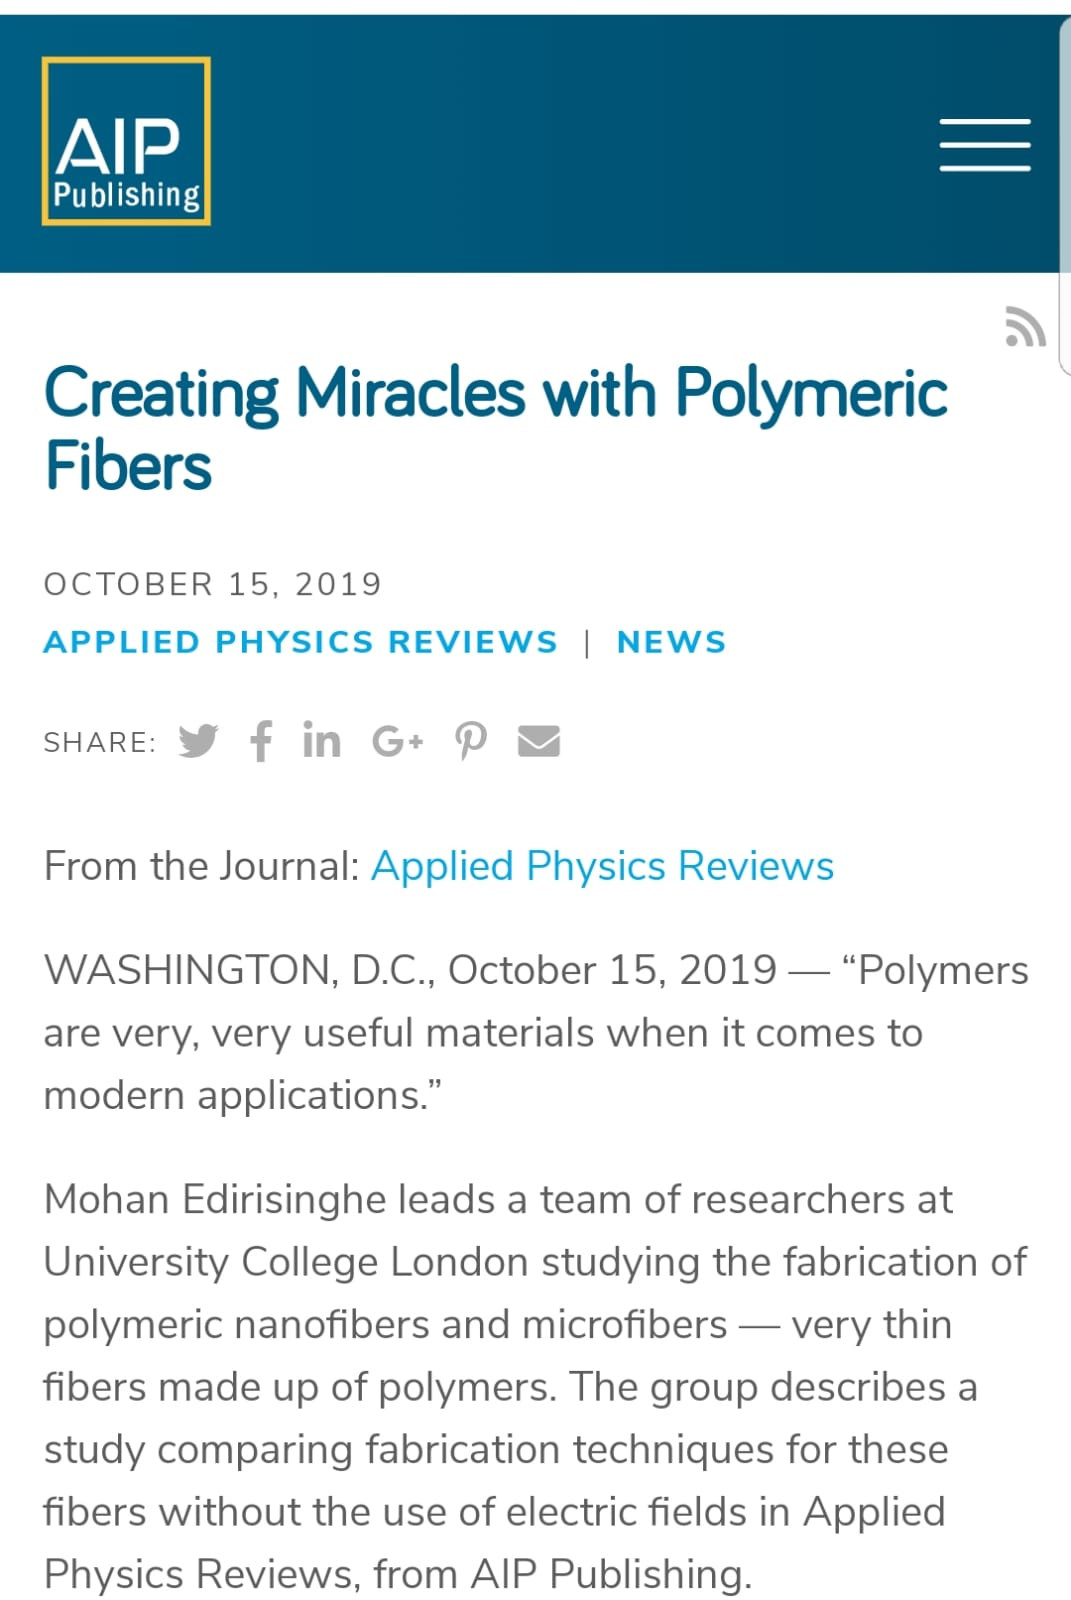Open the uppercase APPLIED PHYSICS REVIEWS category link
The width and height of the screenshot is (1071, 1600).
(300, 642)
